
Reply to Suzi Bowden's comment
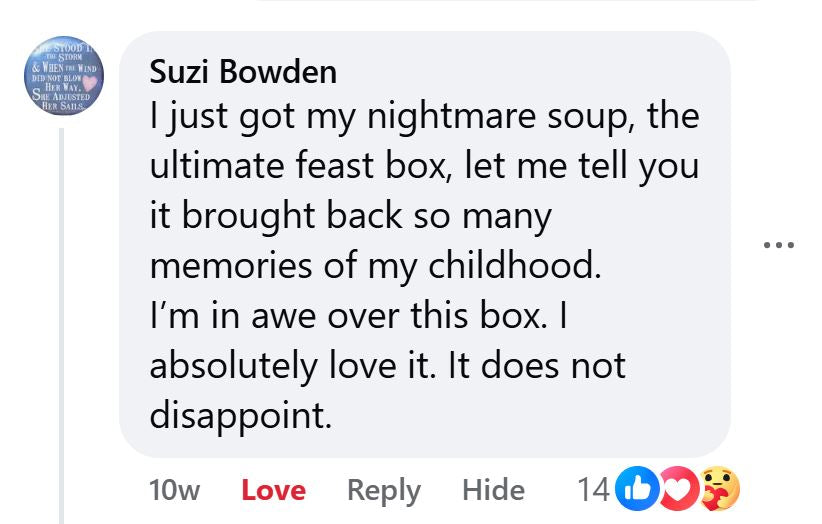[383, 490]
